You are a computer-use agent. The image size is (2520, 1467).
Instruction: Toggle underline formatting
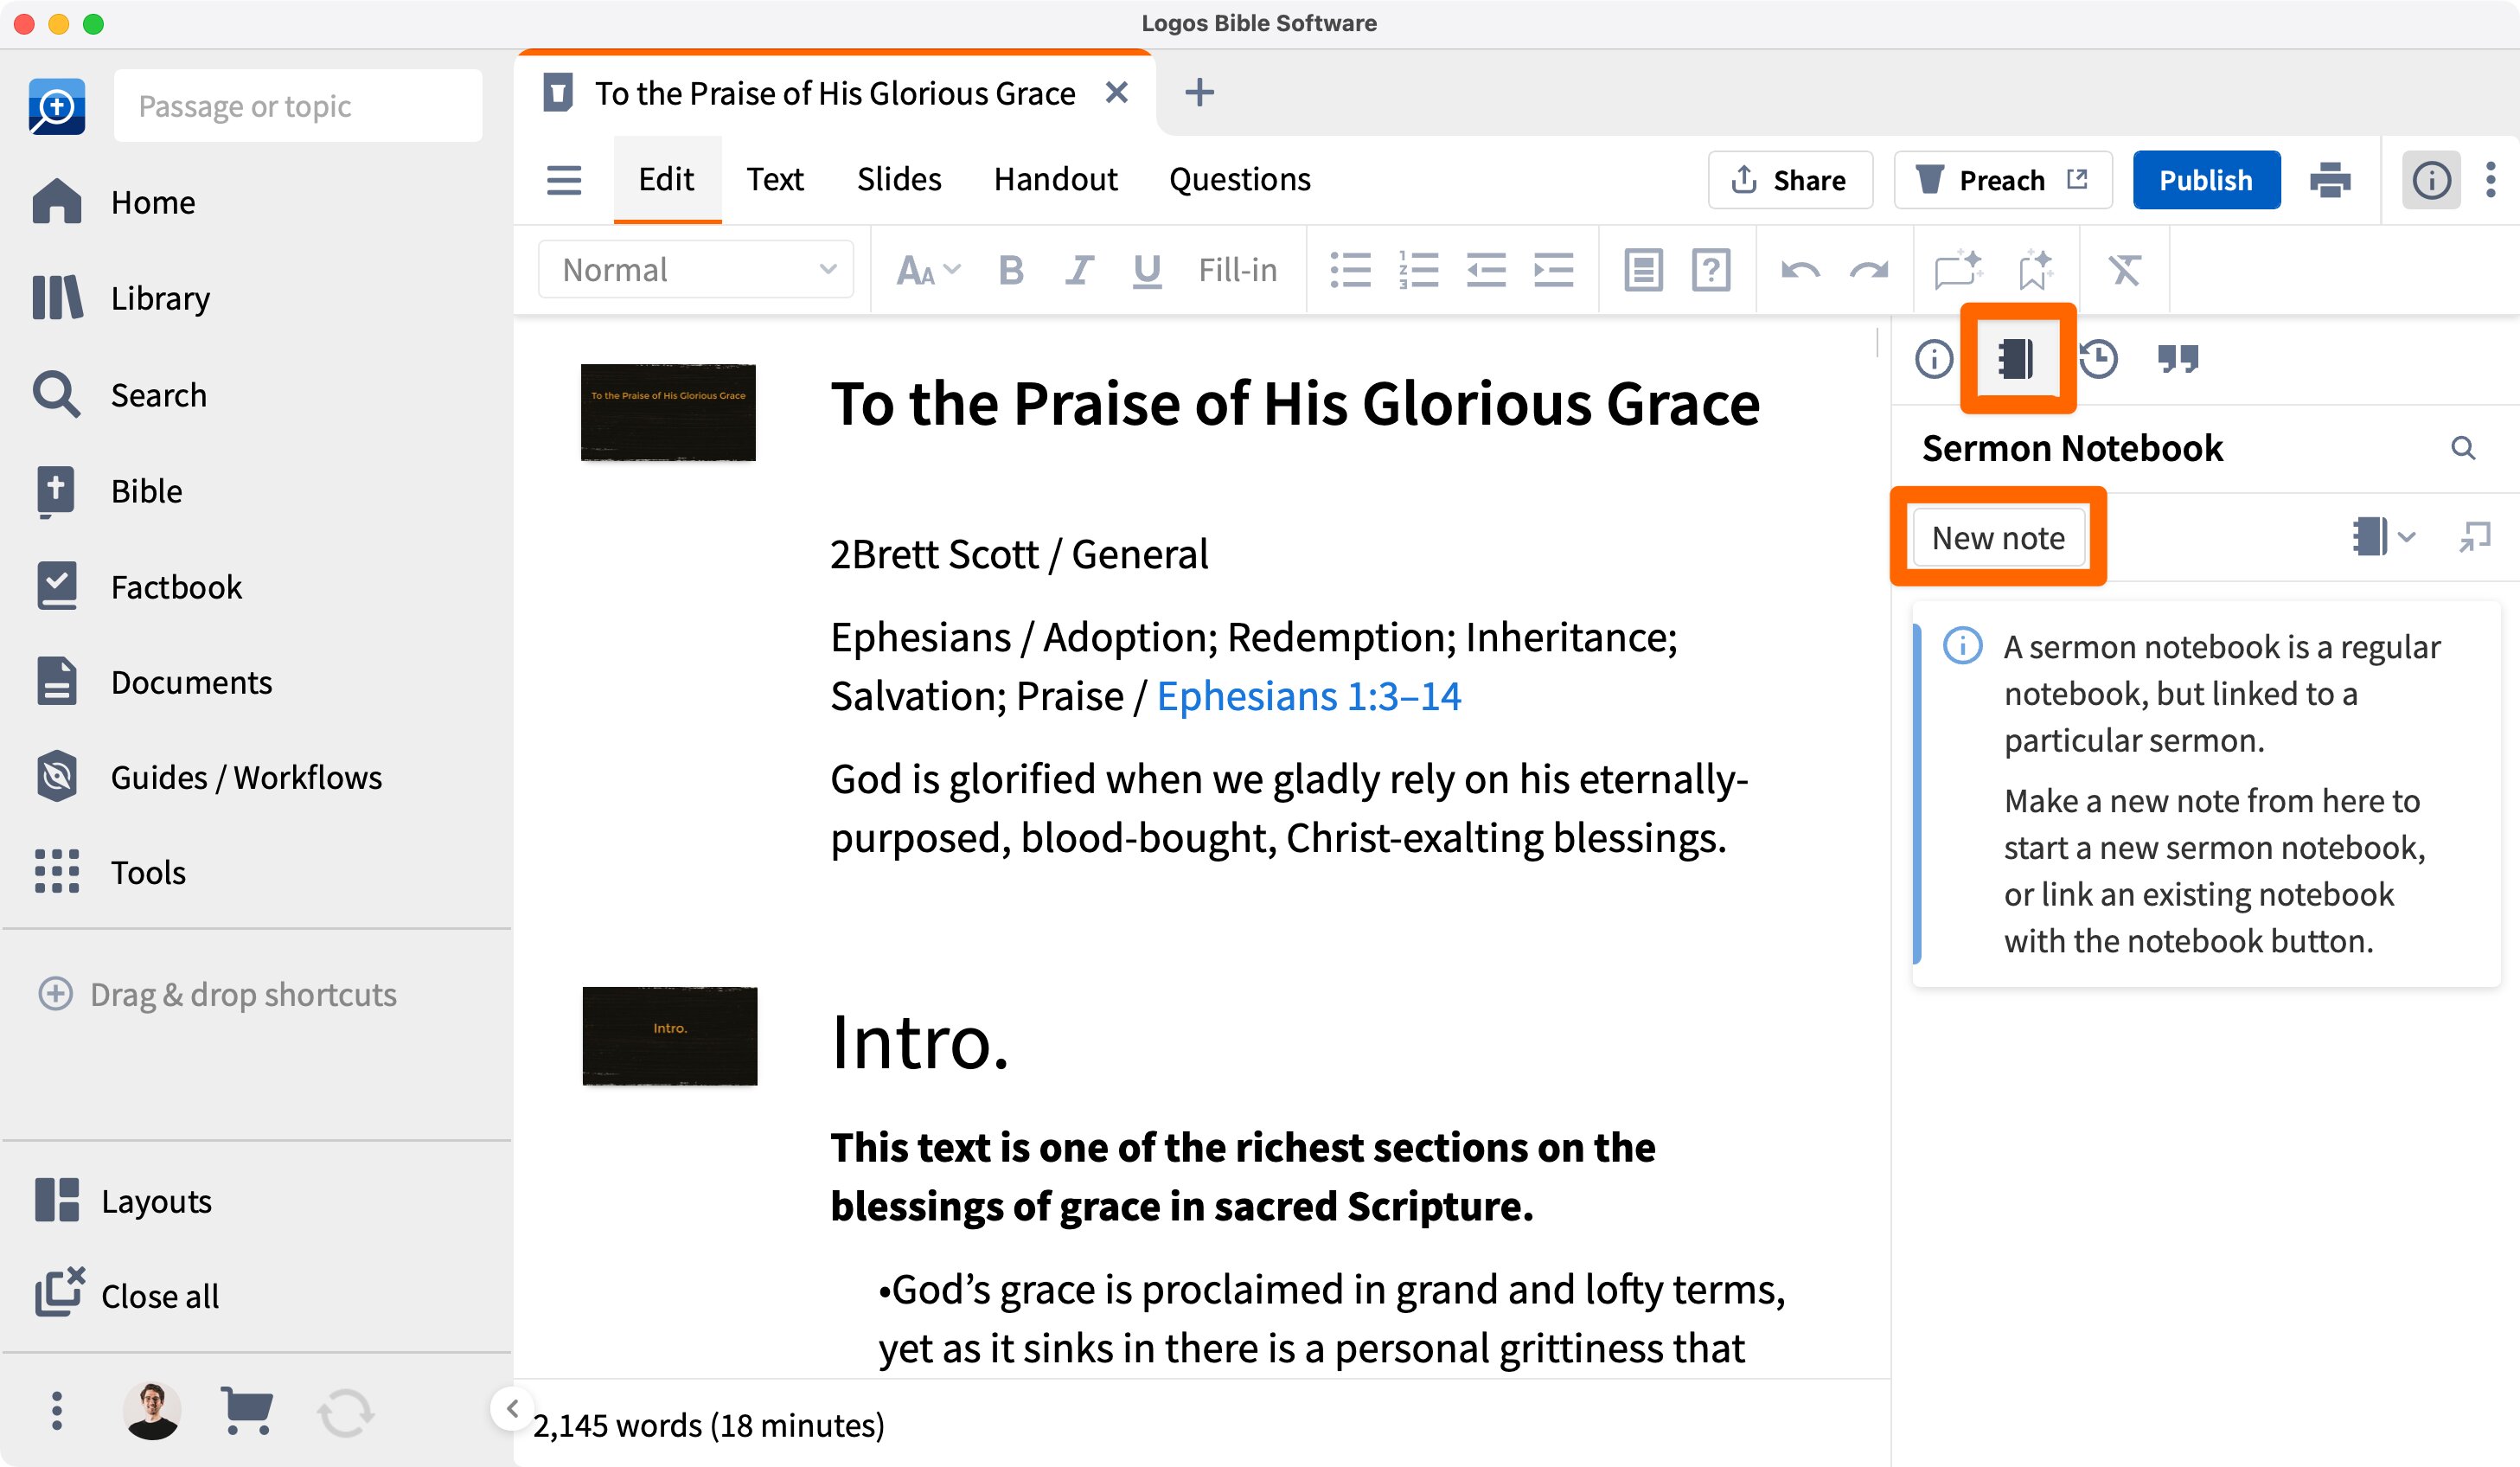coord(1147,270)
